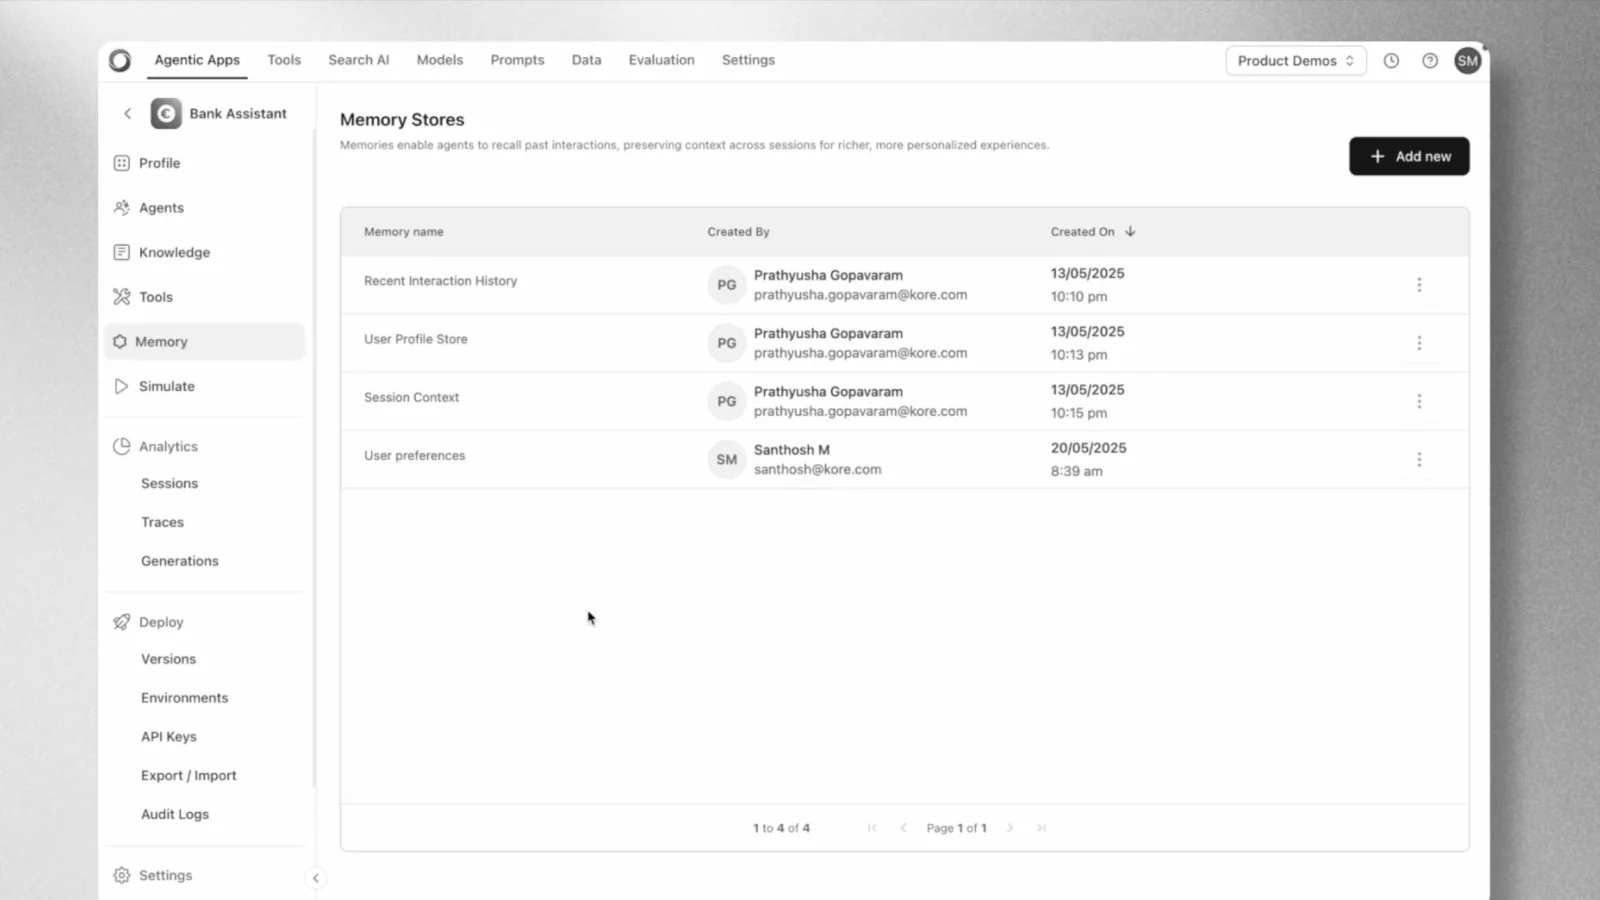Open the history clock icon
This screenshot has width=1600, height=900.
pyautogui.click(x=1391, y=61)
